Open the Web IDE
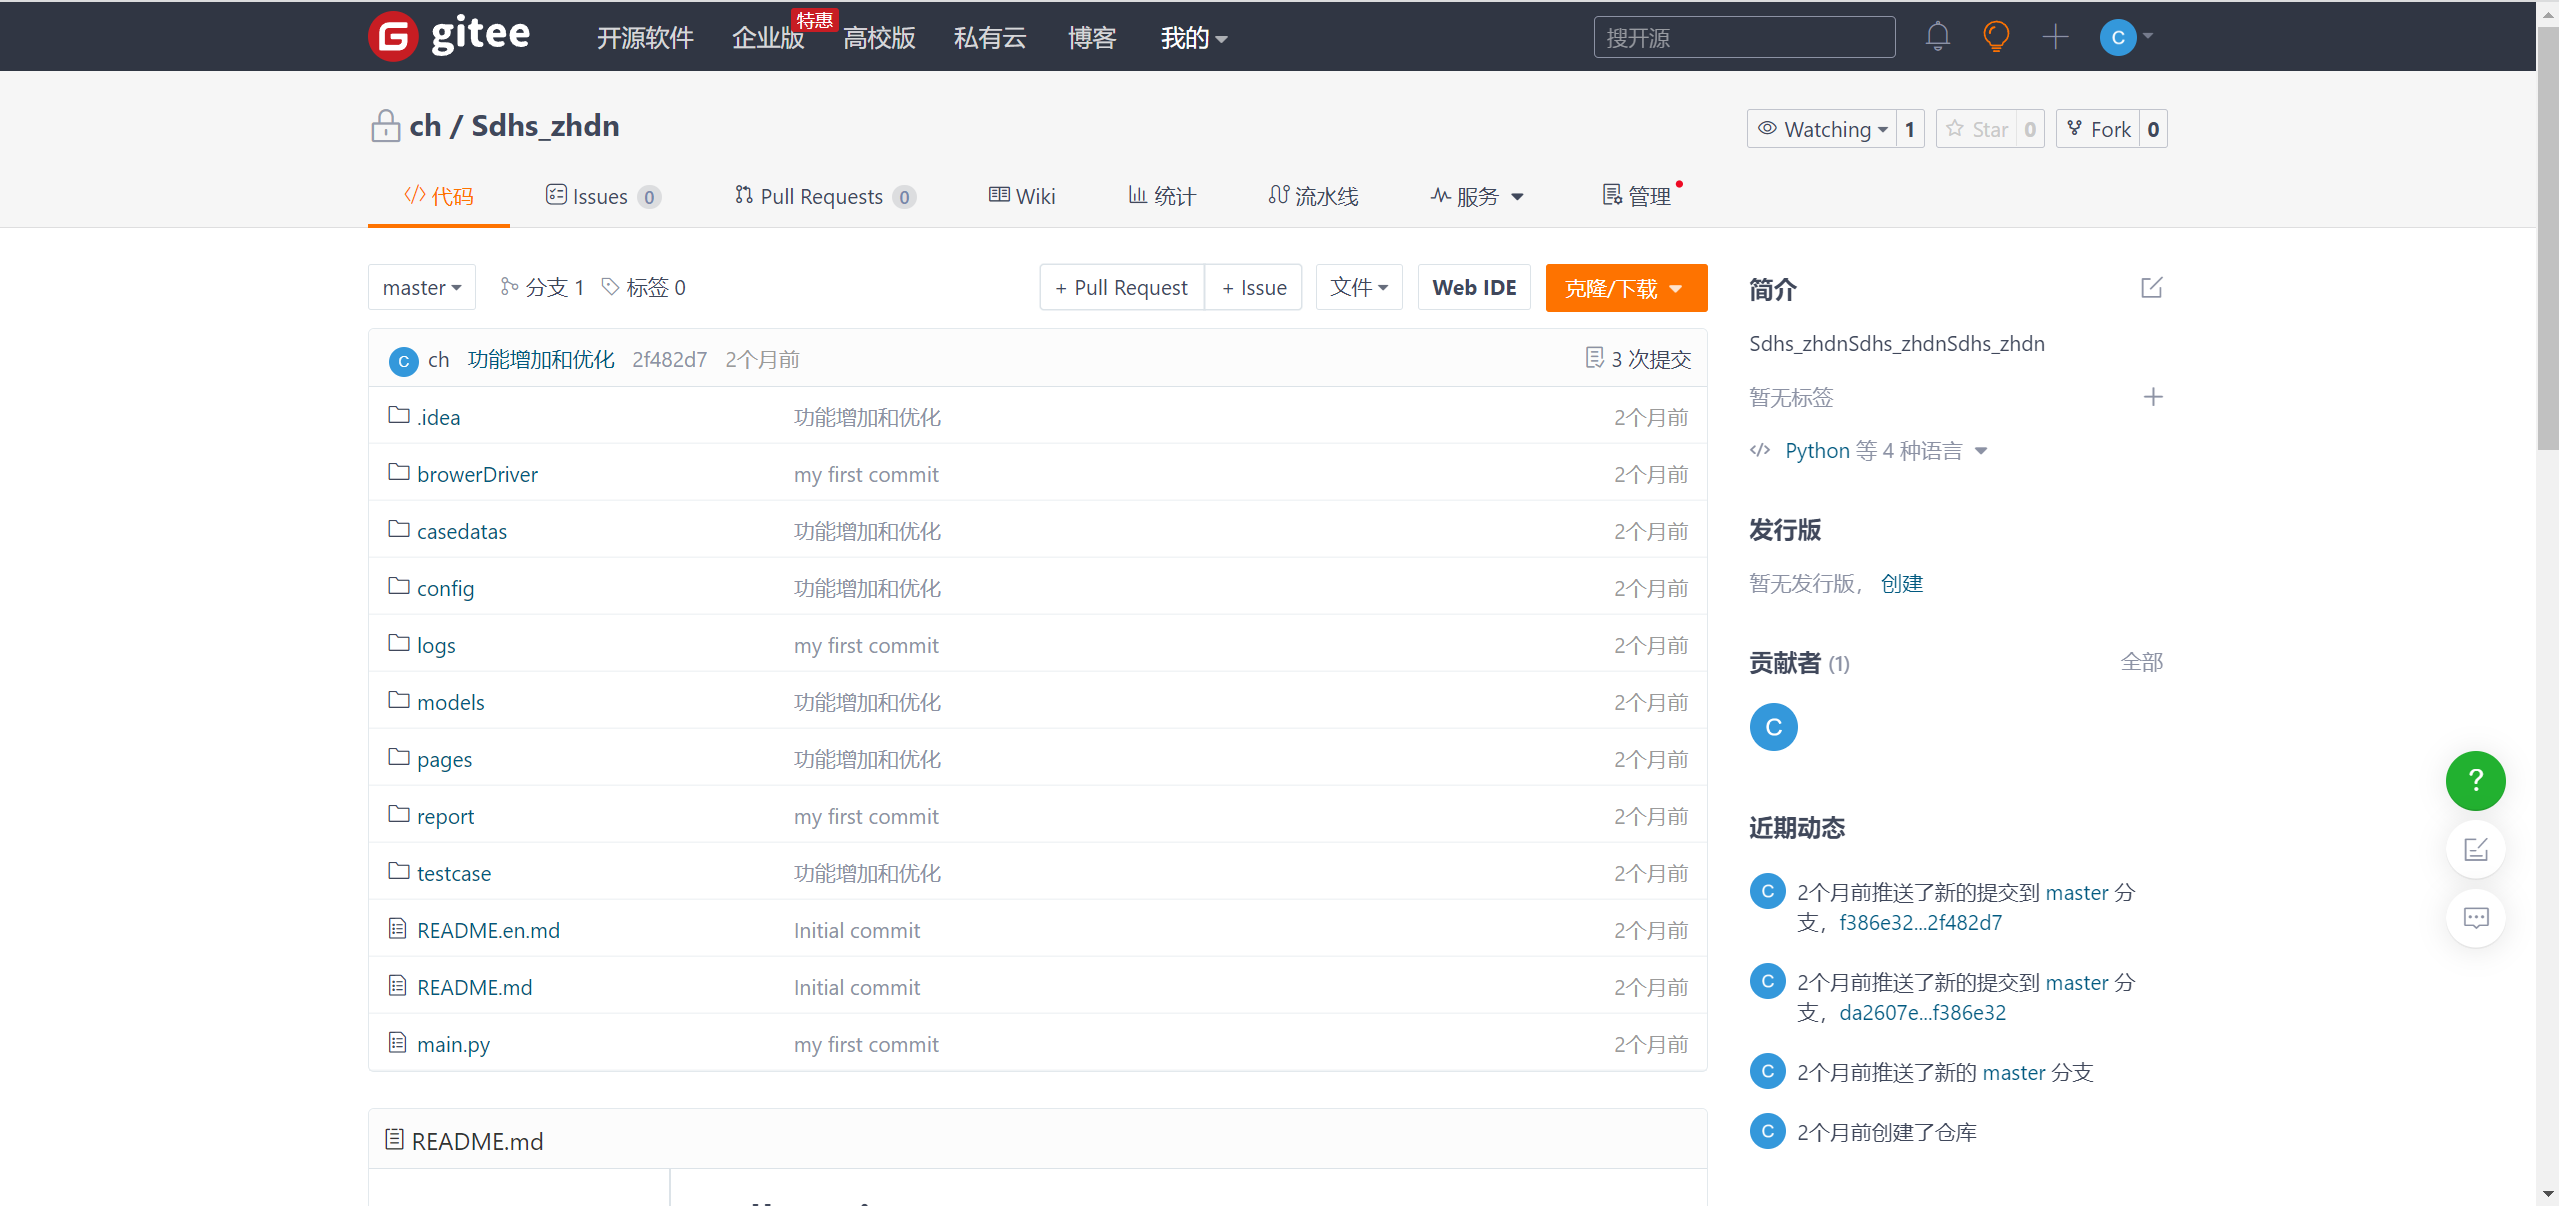Viewport: 2559px width, 1206px height. (x=1474, y=288)
